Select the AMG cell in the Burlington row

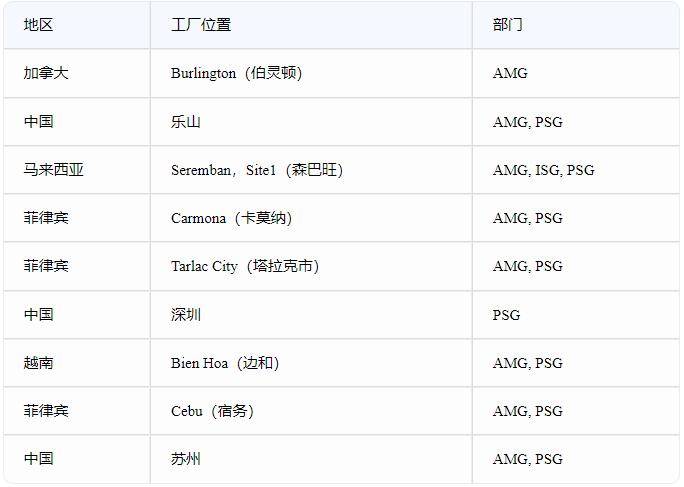click(510, 73)
